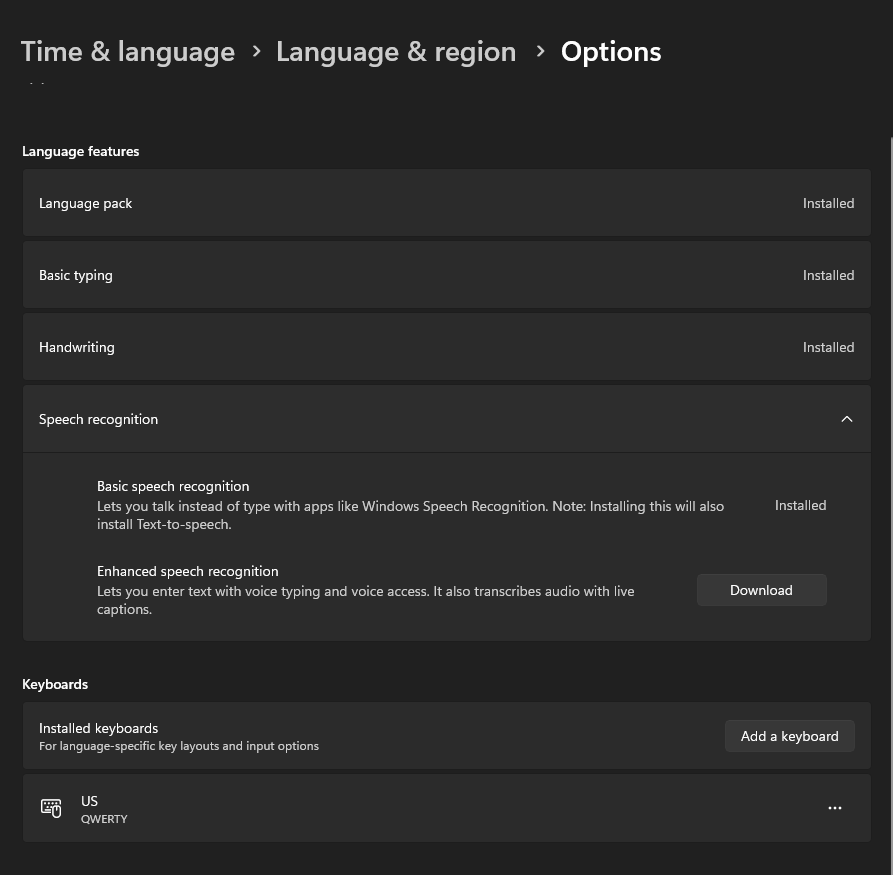The height and width of the screenshot is (875, 893).
Task: Toggle Basic speech recognition installation
Action: point(800,505)
